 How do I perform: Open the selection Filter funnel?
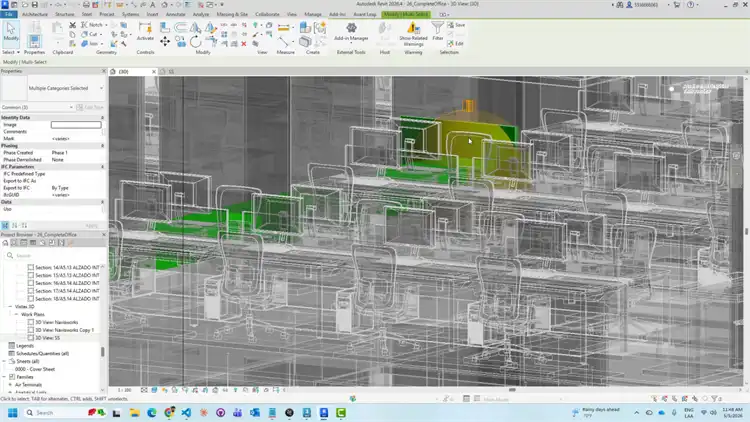coord(437,31)
